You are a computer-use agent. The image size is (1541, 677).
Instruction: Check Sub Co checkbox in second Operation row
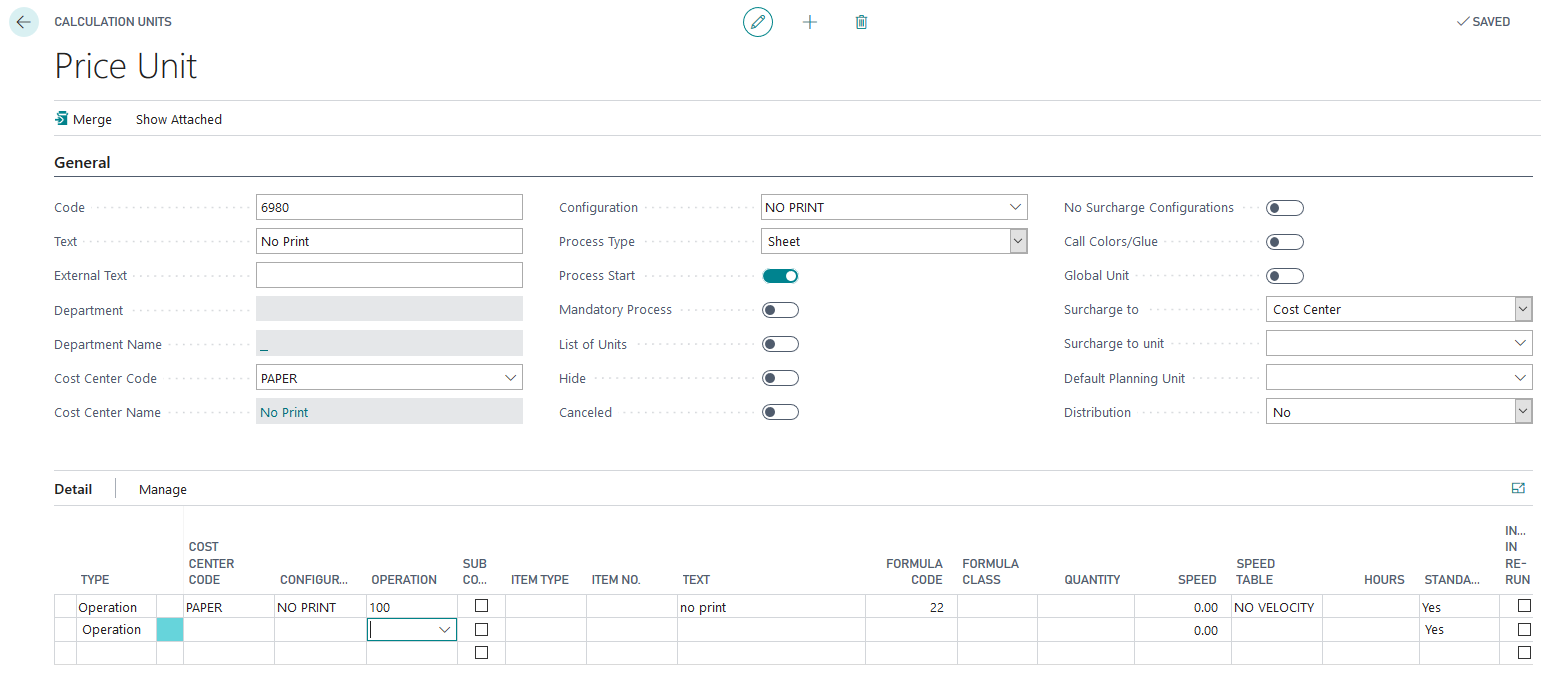click(481, 630)
